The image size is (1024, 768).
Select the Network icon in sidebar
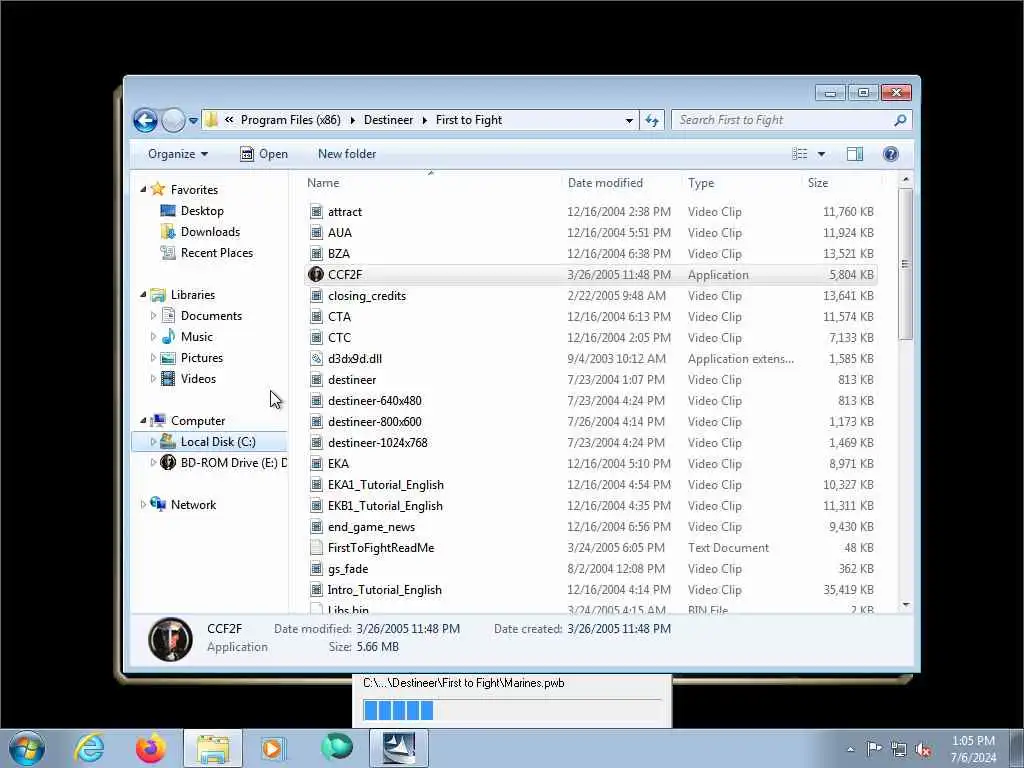(157, 504)
